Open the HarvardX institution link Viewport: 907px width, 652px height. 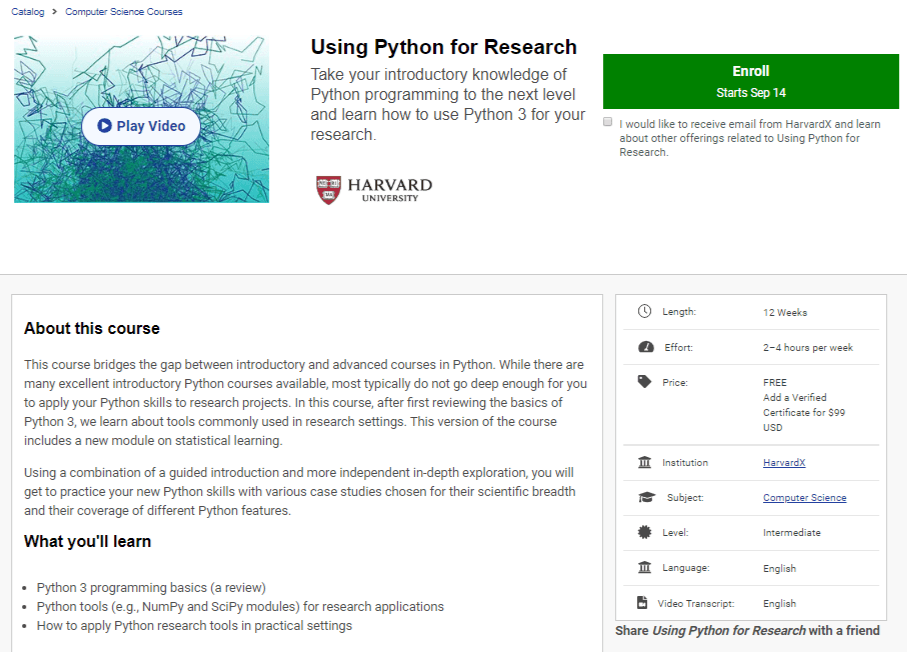(x=785, y=463)
